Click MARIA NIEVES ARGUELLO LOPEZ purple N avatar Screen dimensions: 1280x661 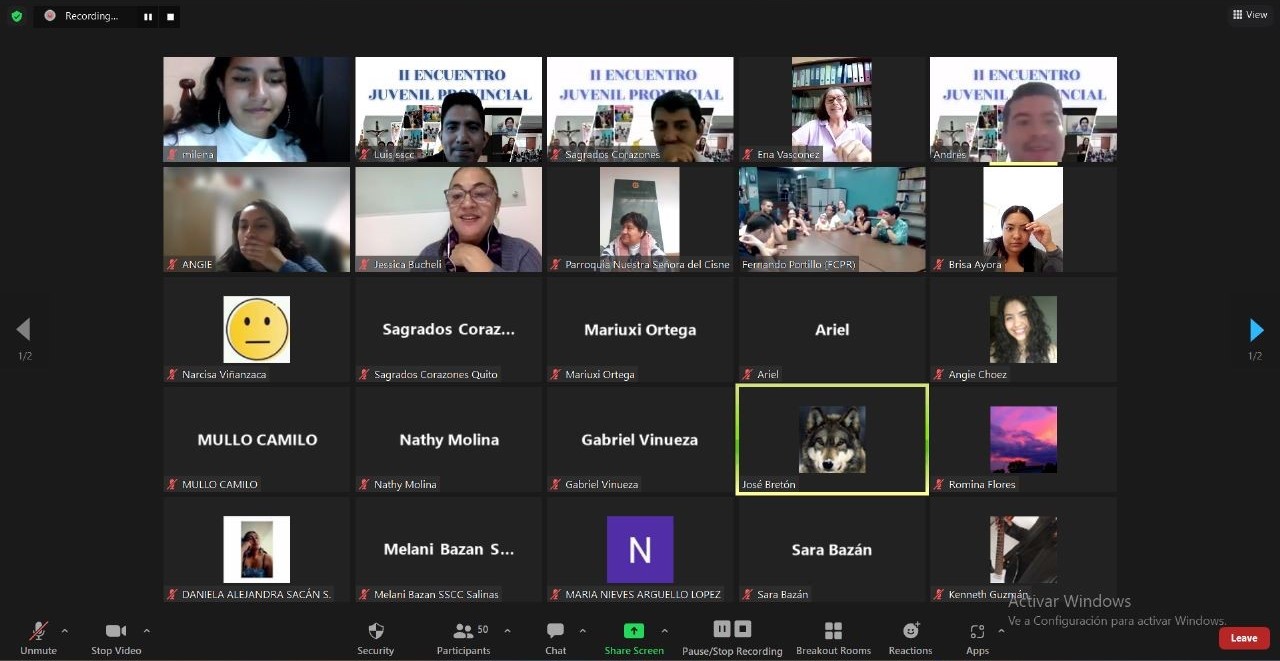tap(640, 549)
